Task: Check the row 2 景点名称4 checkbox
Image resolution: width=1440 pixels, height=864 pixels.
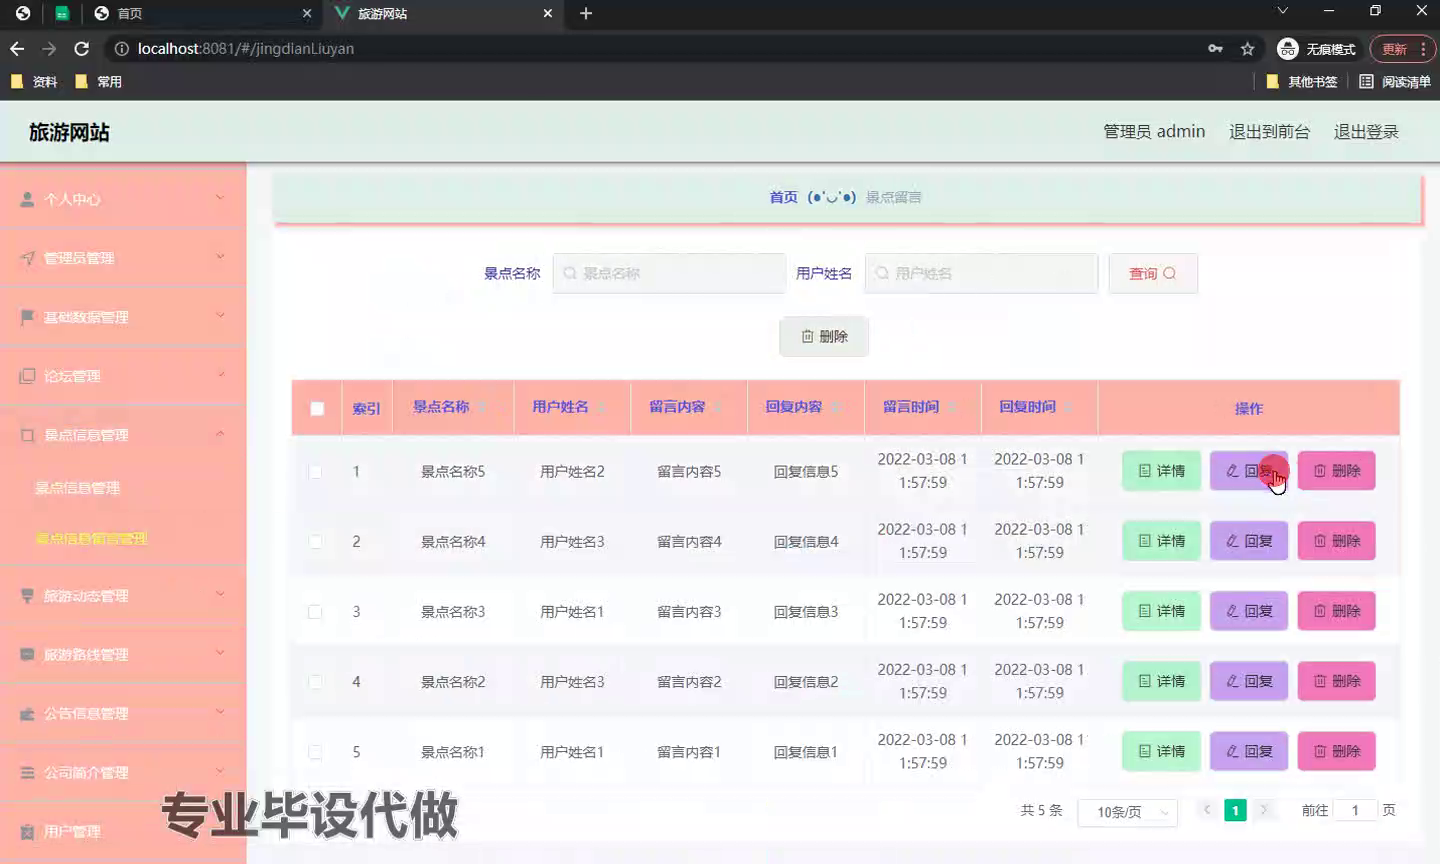Action: tap(315, 541)
